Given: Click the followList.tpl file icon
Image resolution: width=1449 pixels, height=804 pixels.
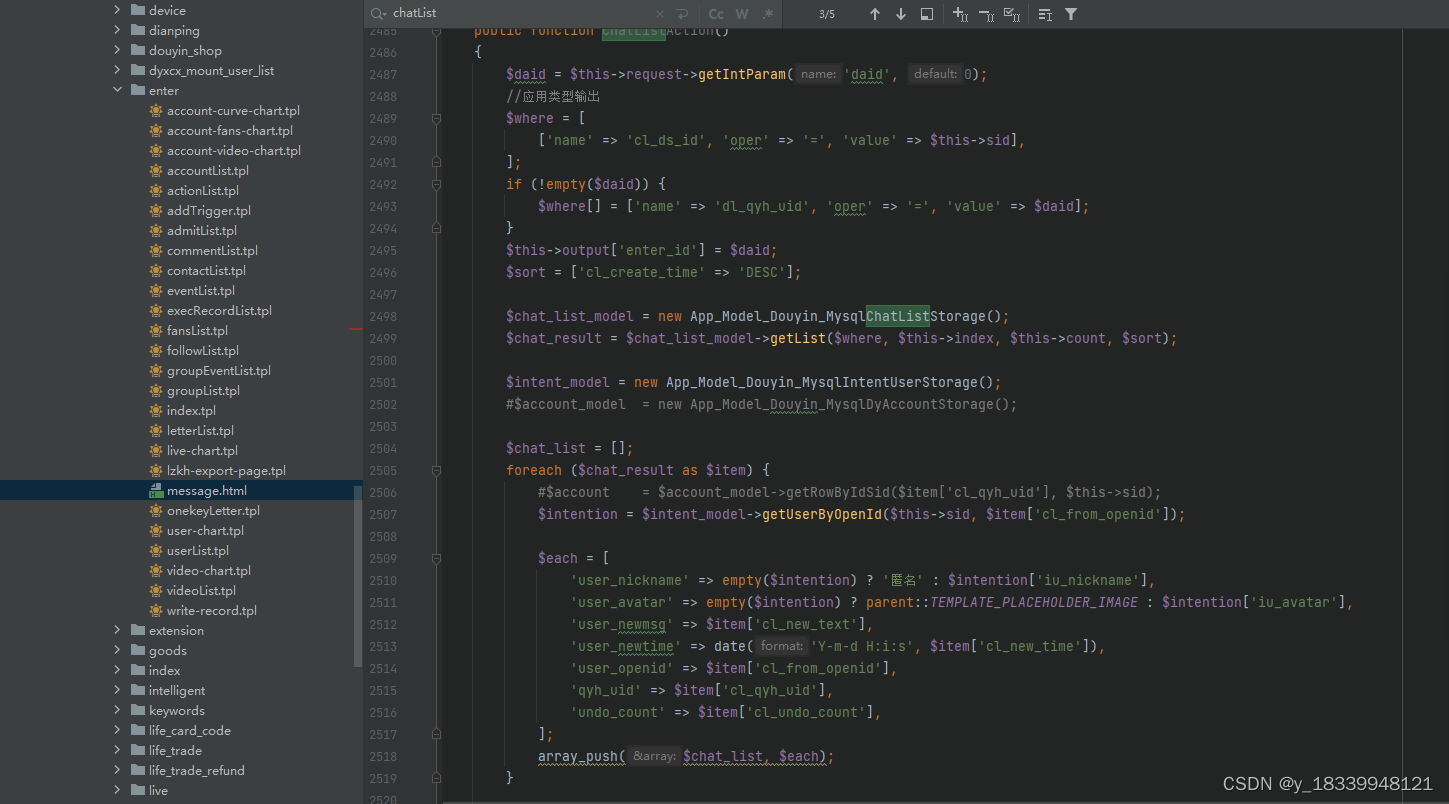Looking at the screenshot, I should pyautogui.click(x=156, y=350).
